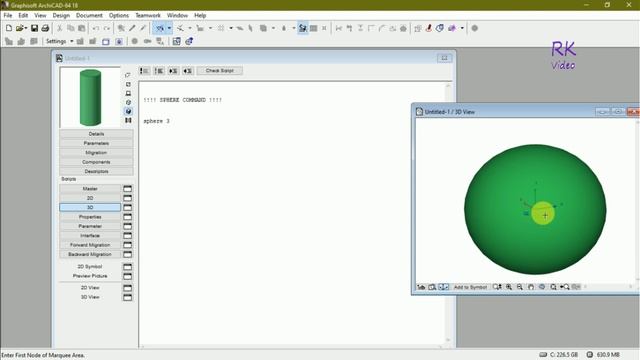This screenshot has height=360, width=640.
Task: Click the green cylinder preview thumbnail
Action: pyautogui.click(x=90, y=98)
